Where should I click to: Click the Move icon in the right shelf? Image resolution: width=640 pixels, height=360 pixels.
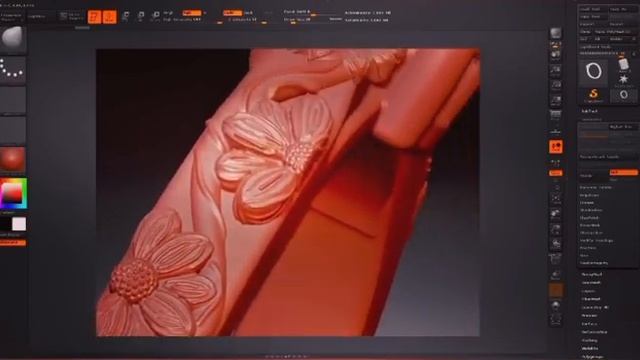tap(556, 213)
